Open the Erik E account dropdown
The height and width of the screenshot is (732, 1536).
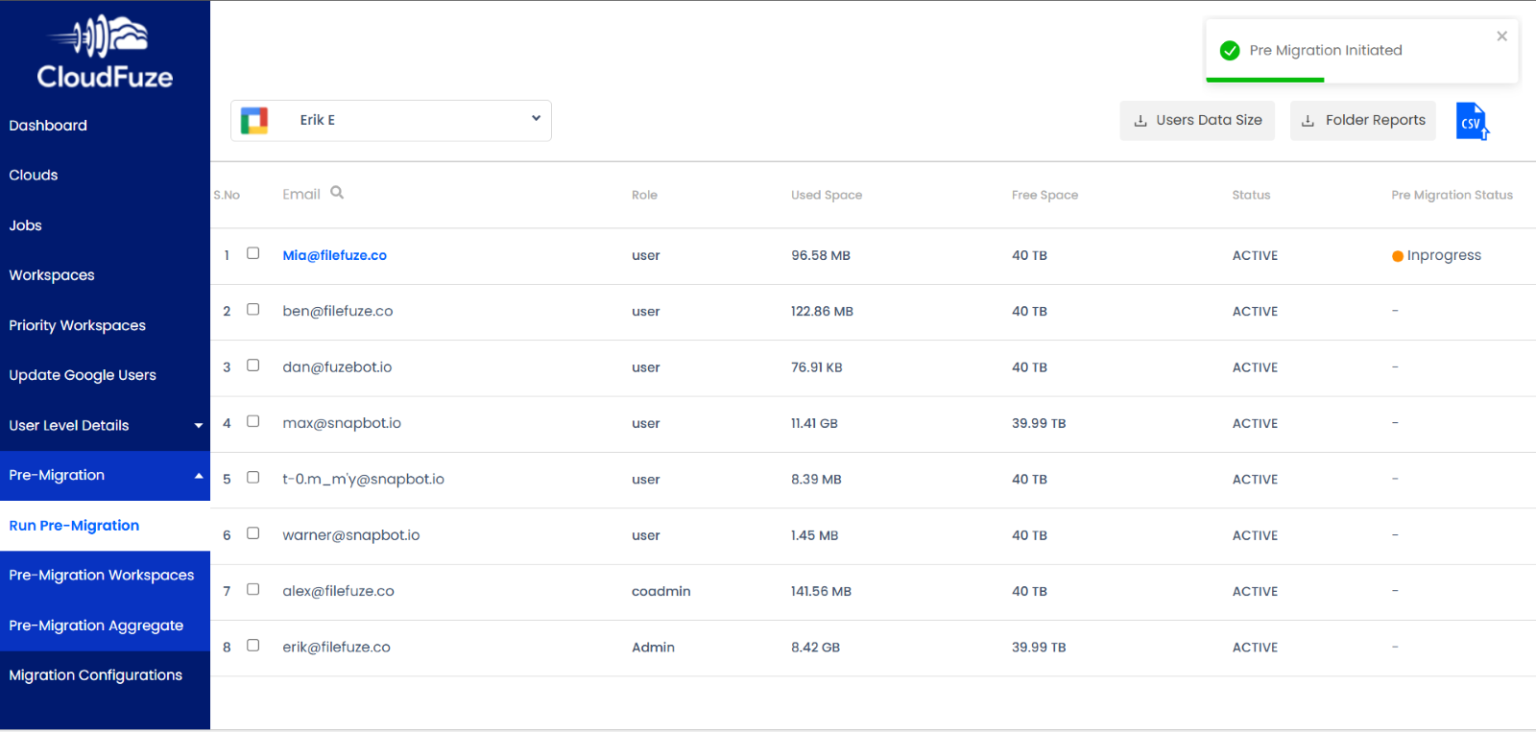pos(536,118)
